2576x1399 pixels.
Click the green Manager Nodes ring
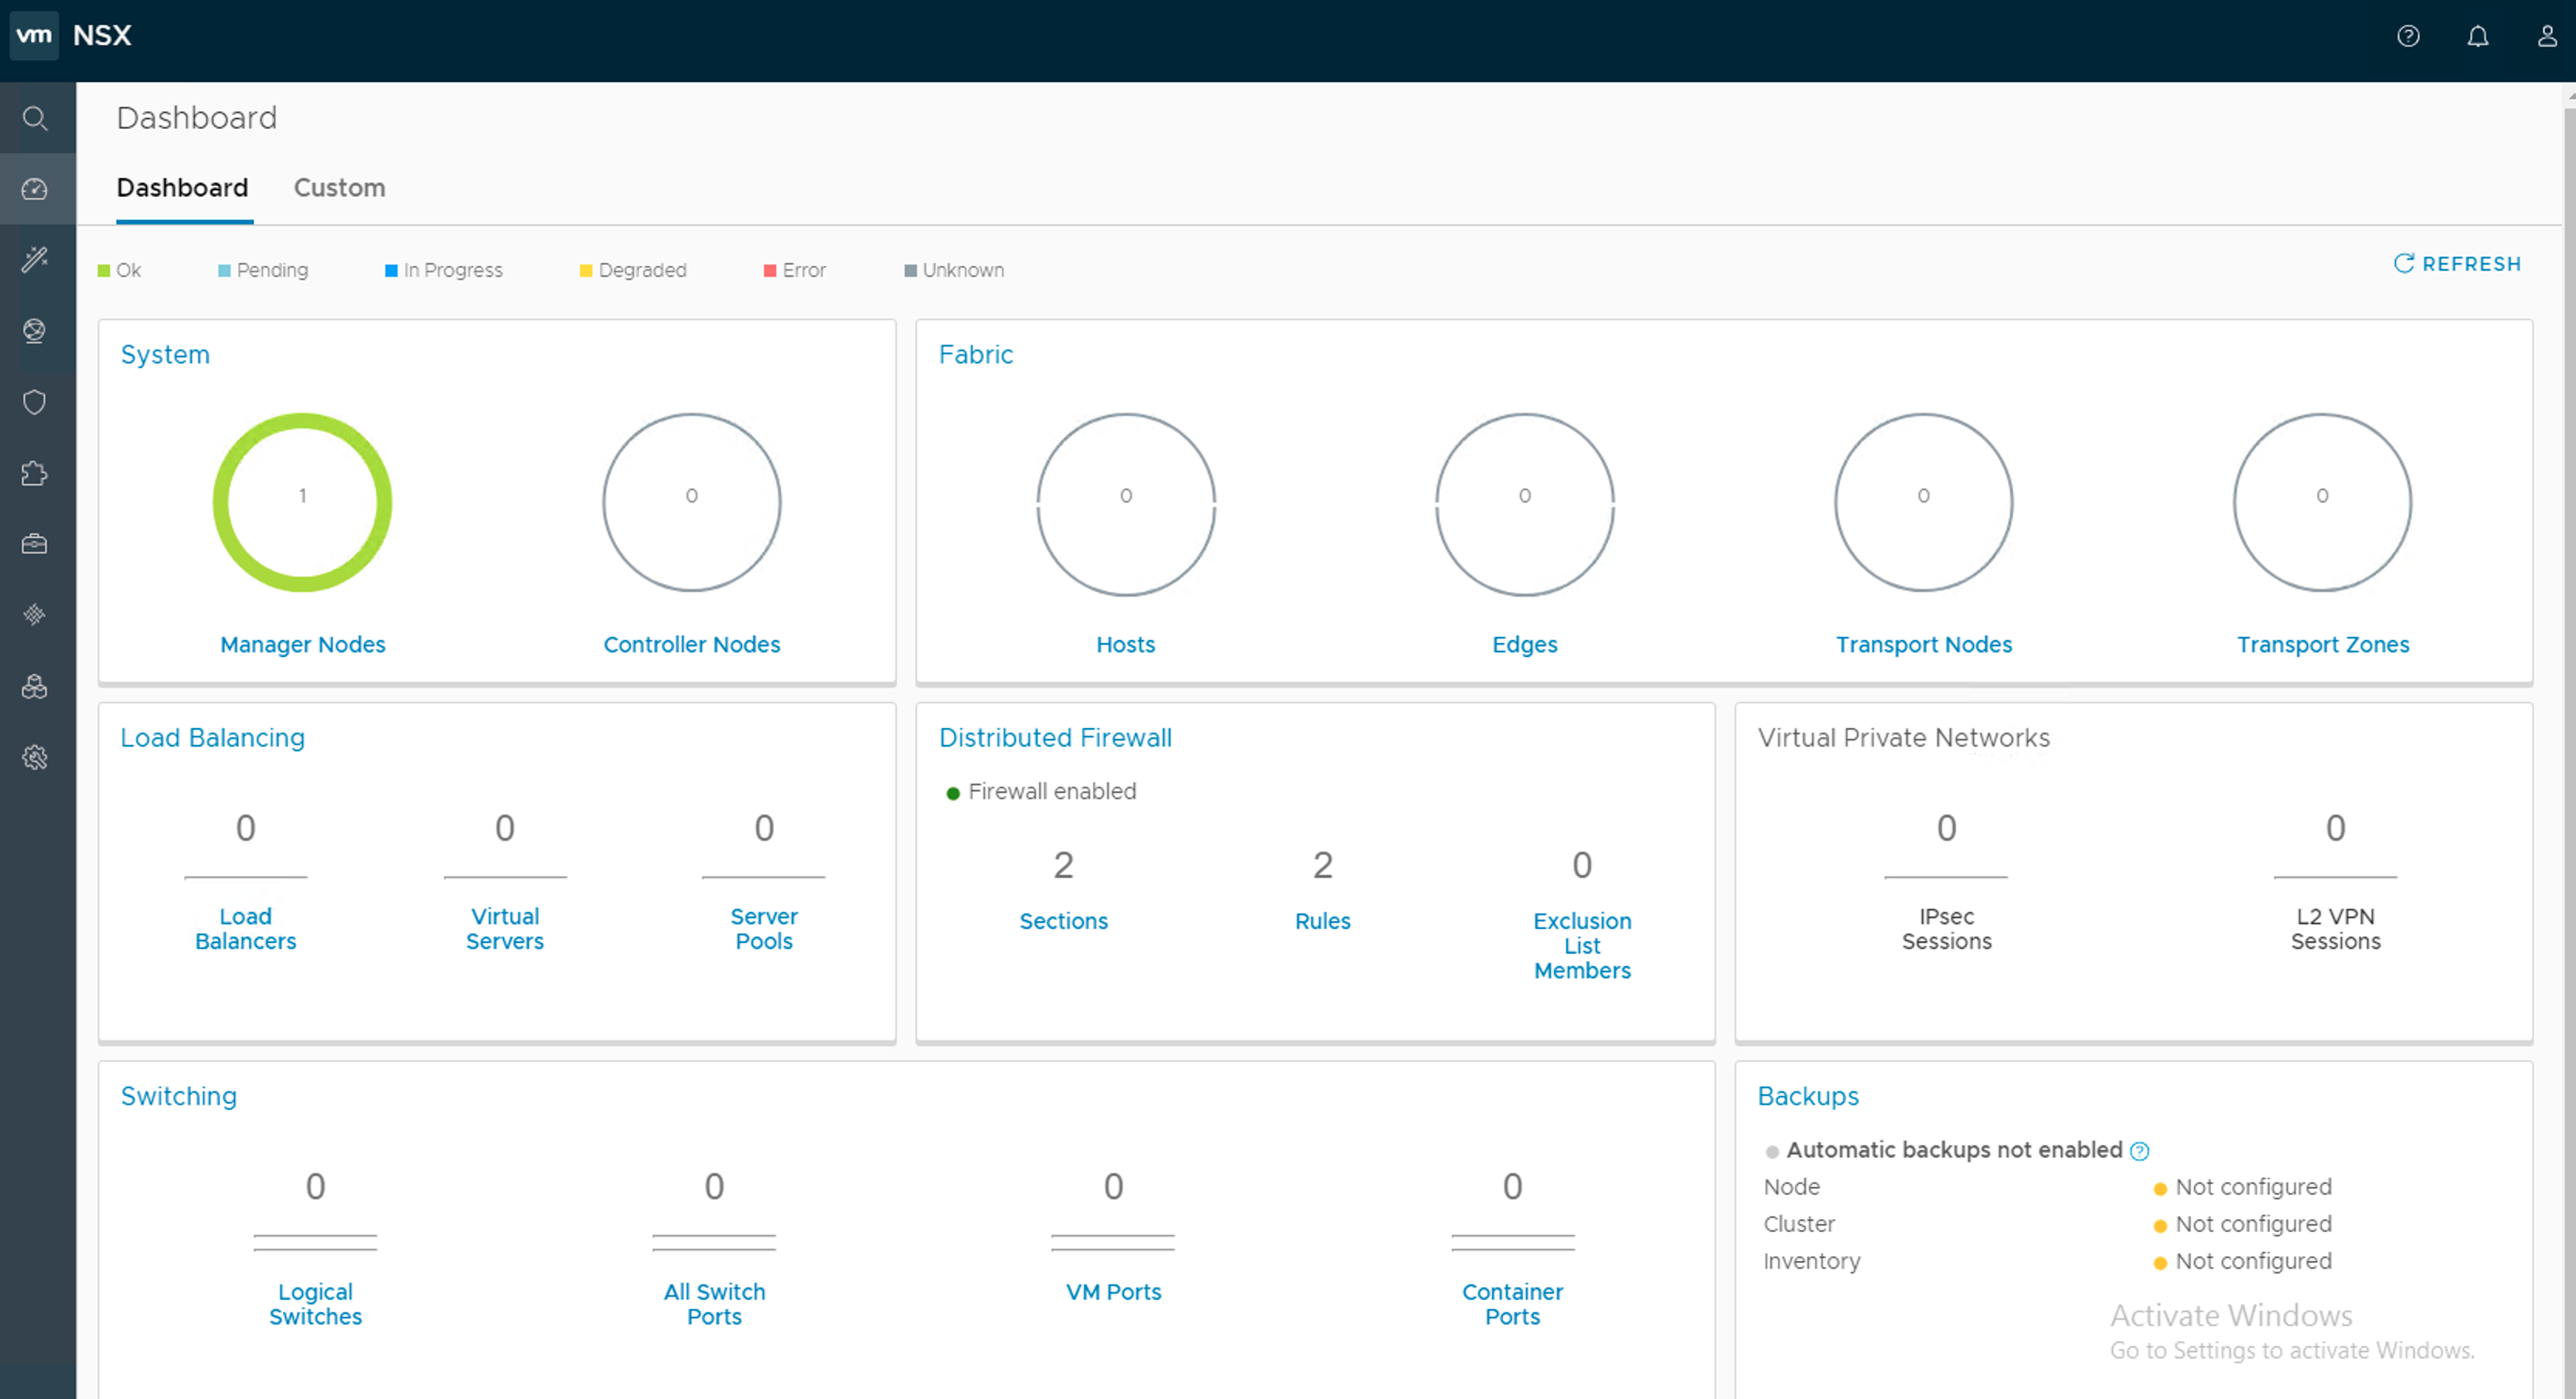(x=222, y=500)
